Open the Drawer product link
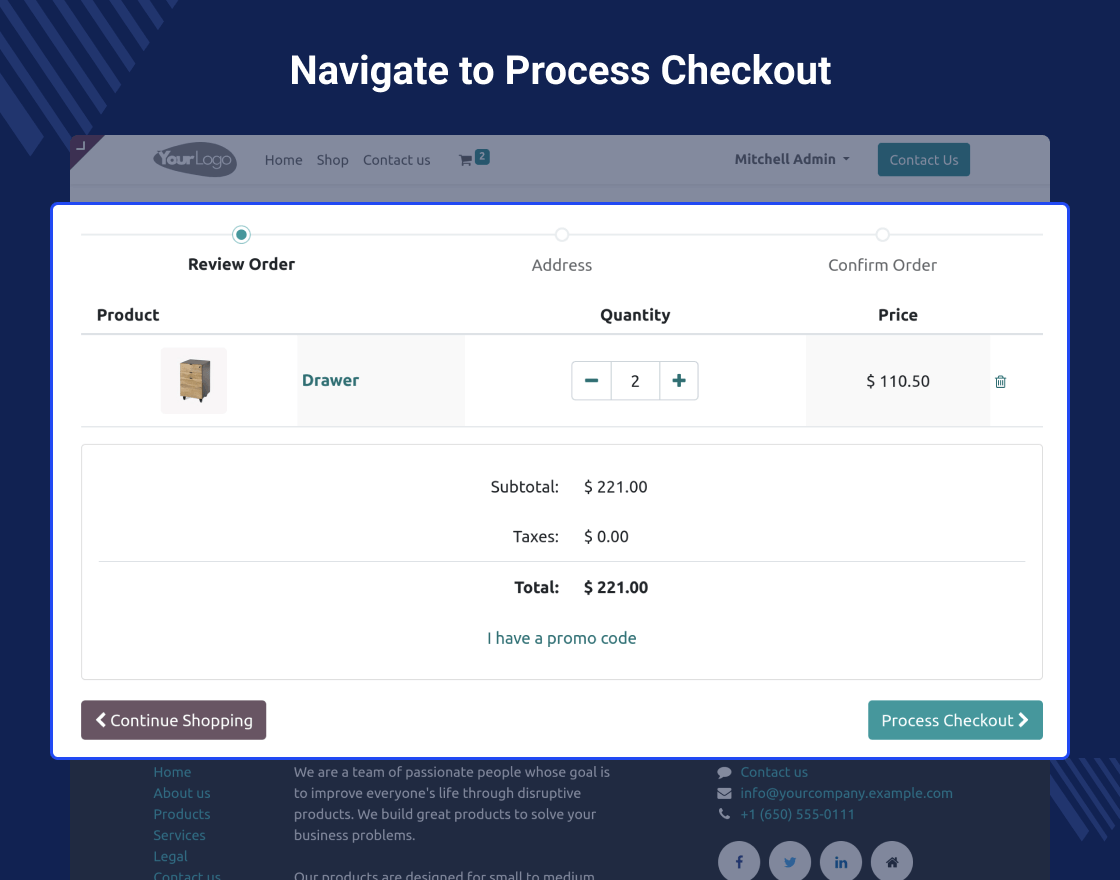The width and height of the screenshot is (1120, 880). click(330, 380)
